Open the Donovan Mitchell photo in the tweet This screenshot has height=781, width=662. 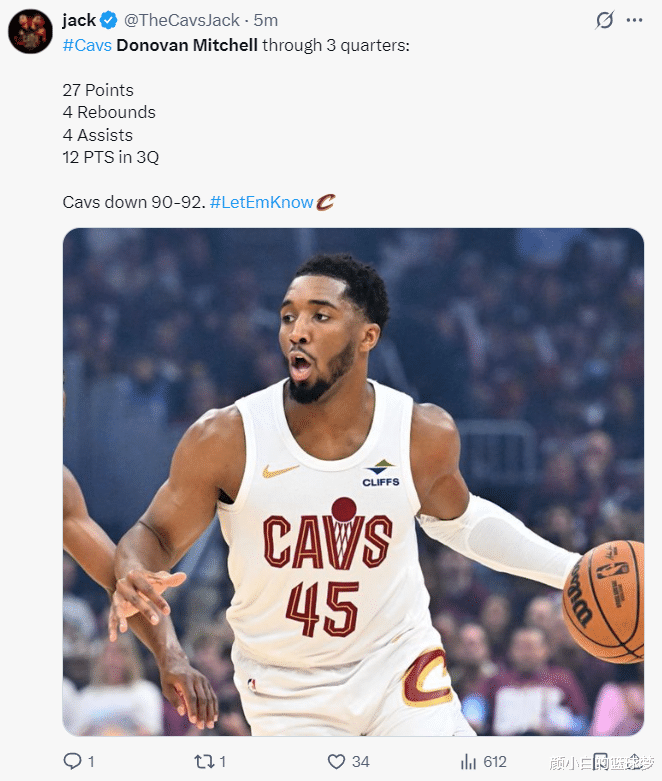tap(353, 481)
